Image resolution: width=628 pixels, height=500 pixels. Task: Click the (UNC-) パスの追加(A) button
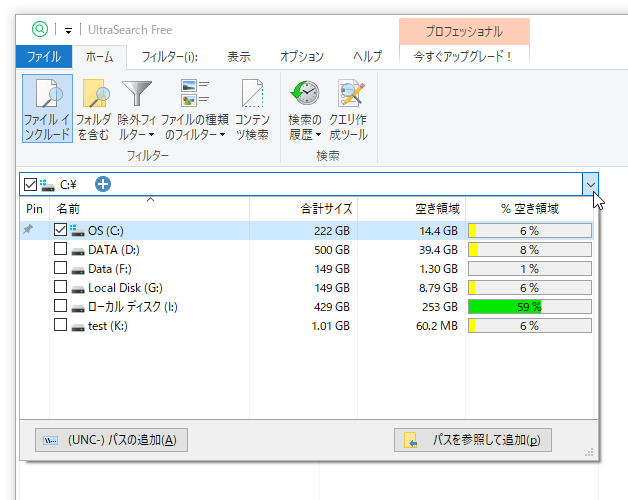111,440
